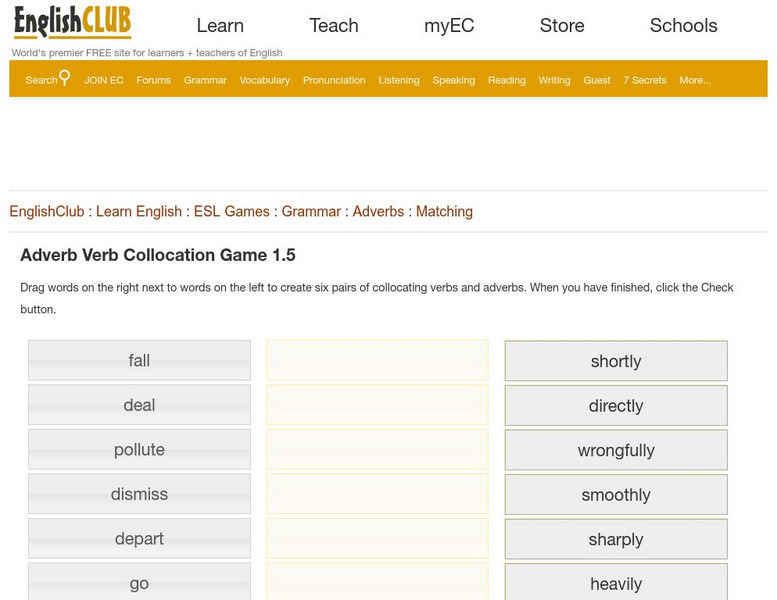This screenshot has width=777, height=600.
Task: Open the Learn menu
Action: (x=220, y=26)
